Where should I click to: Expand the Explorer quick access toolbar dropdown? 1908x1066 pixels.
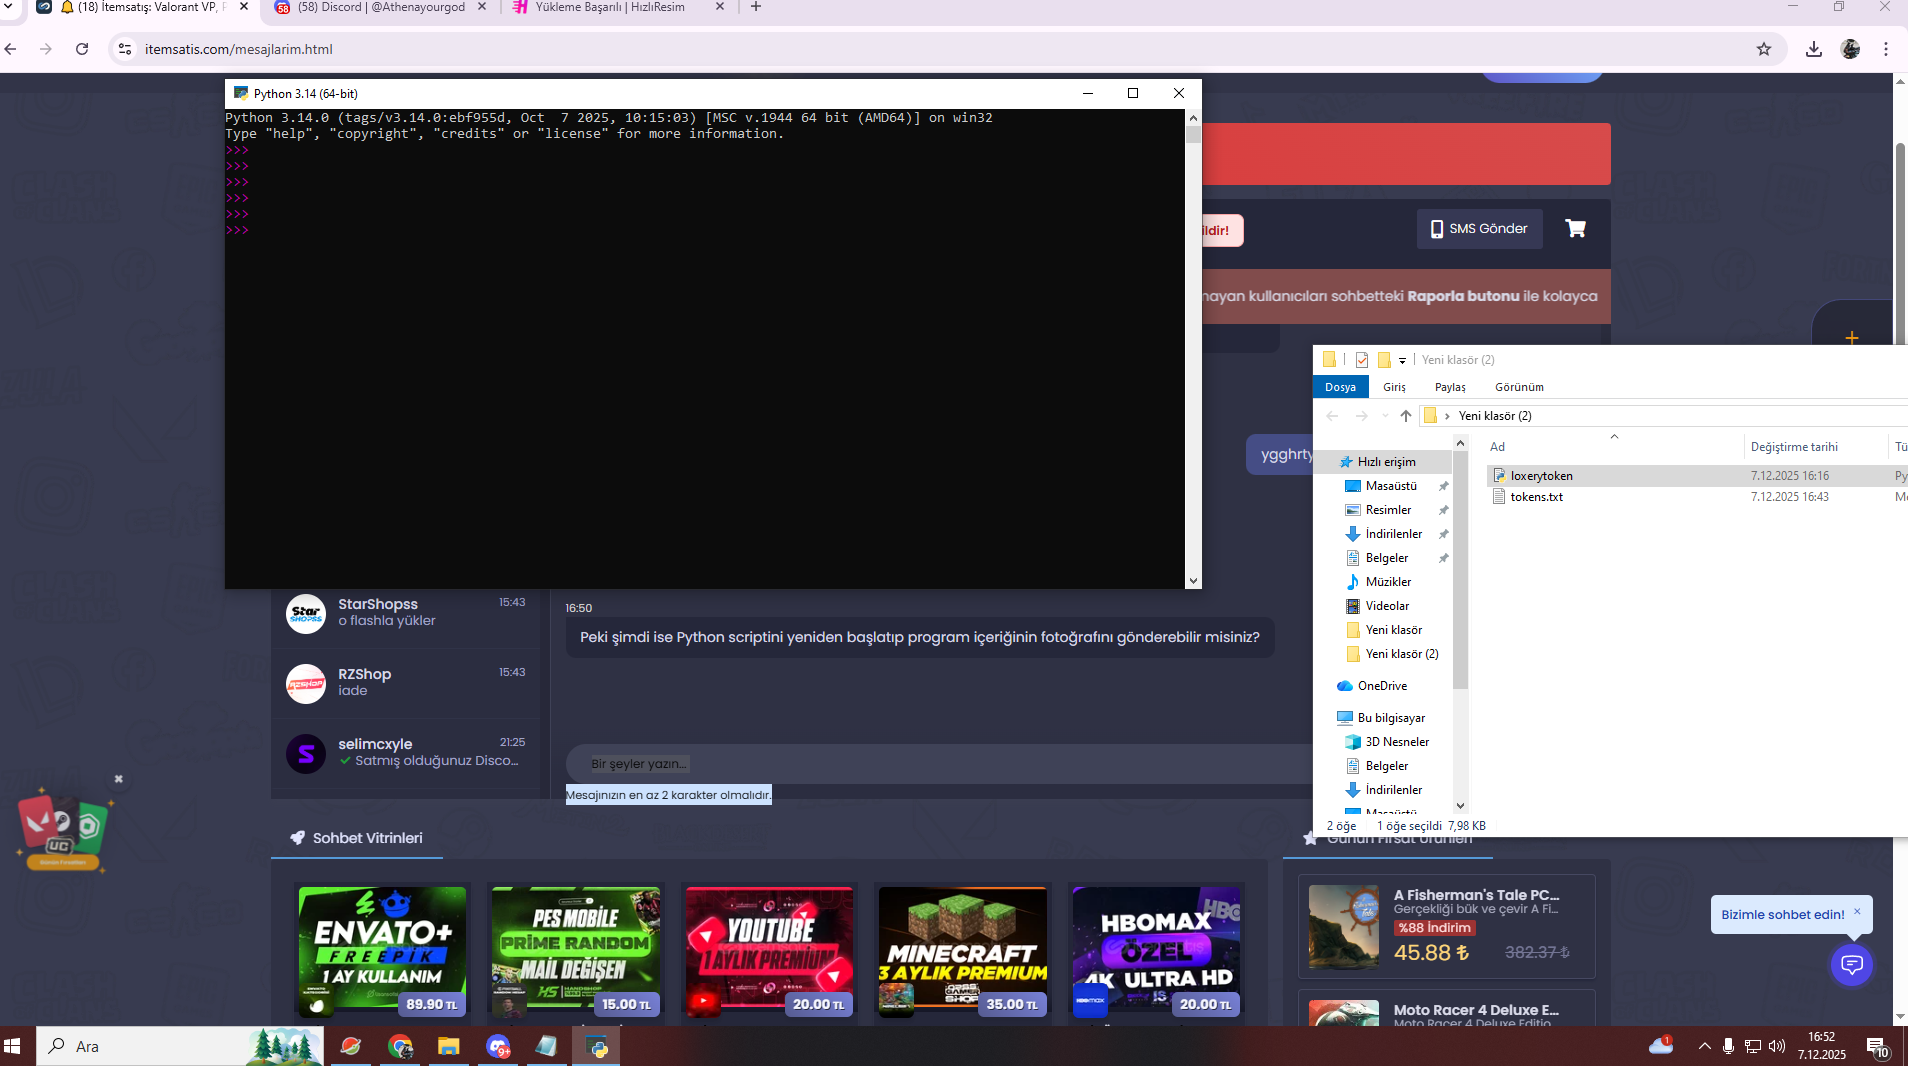[x=1402, y=361]
